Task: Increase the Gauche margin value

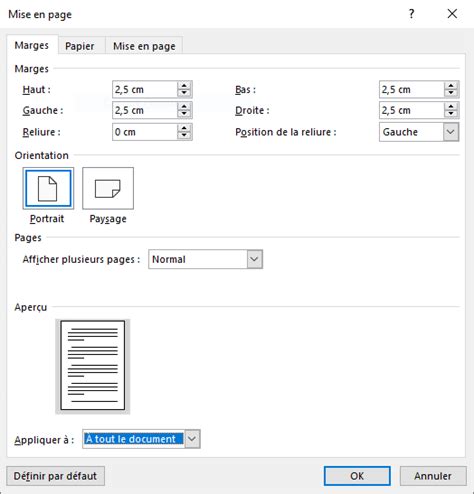Action: (x=184, y=106)
